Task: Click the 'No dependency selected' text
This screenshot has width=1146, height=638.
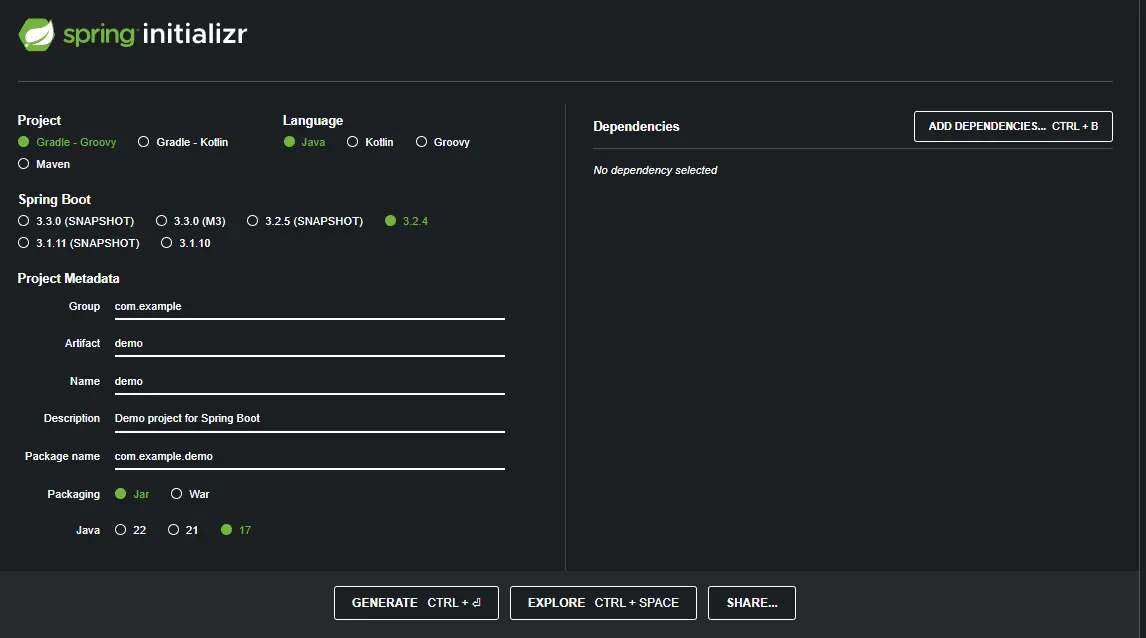Action: [x=656, y=170]
